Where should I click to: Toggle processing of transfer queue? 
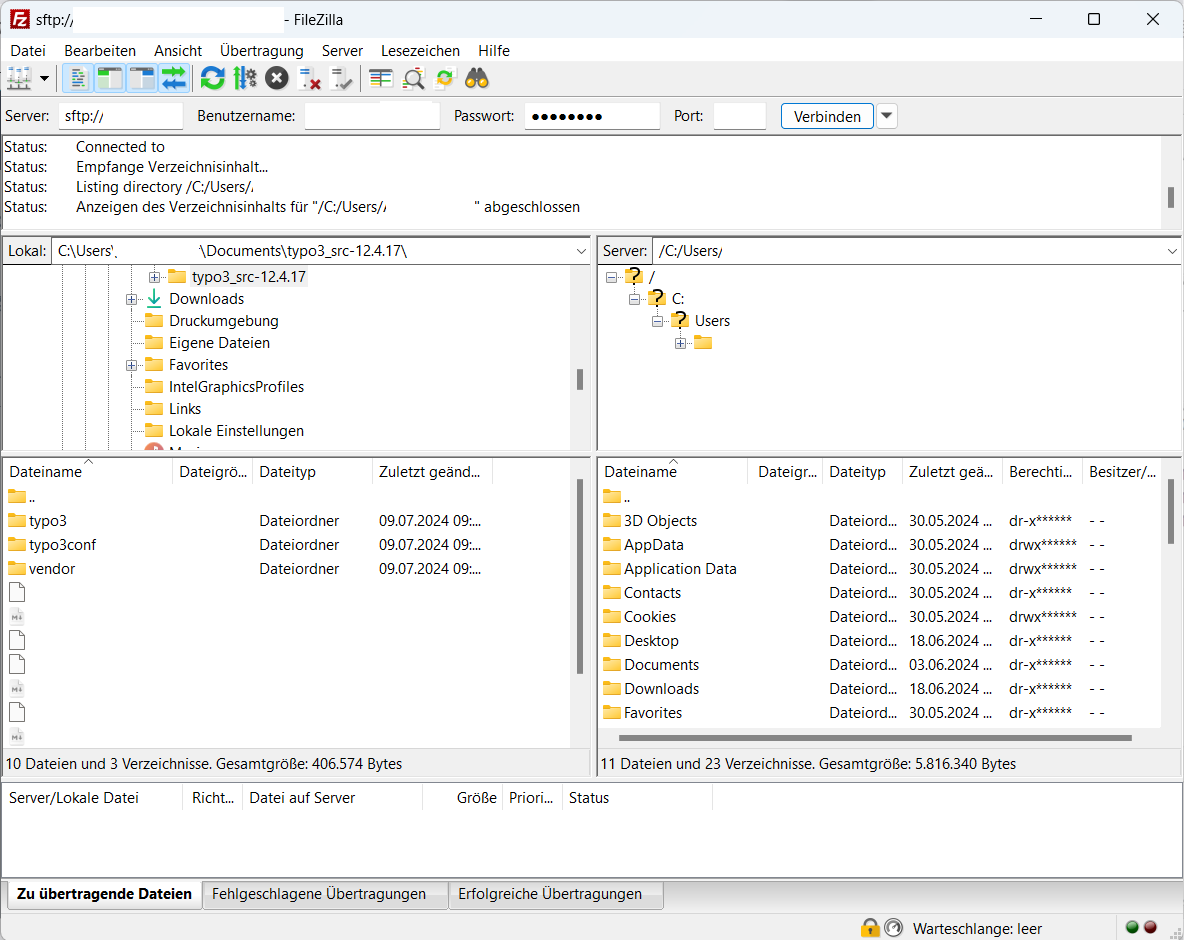click(x=245, y=79)
